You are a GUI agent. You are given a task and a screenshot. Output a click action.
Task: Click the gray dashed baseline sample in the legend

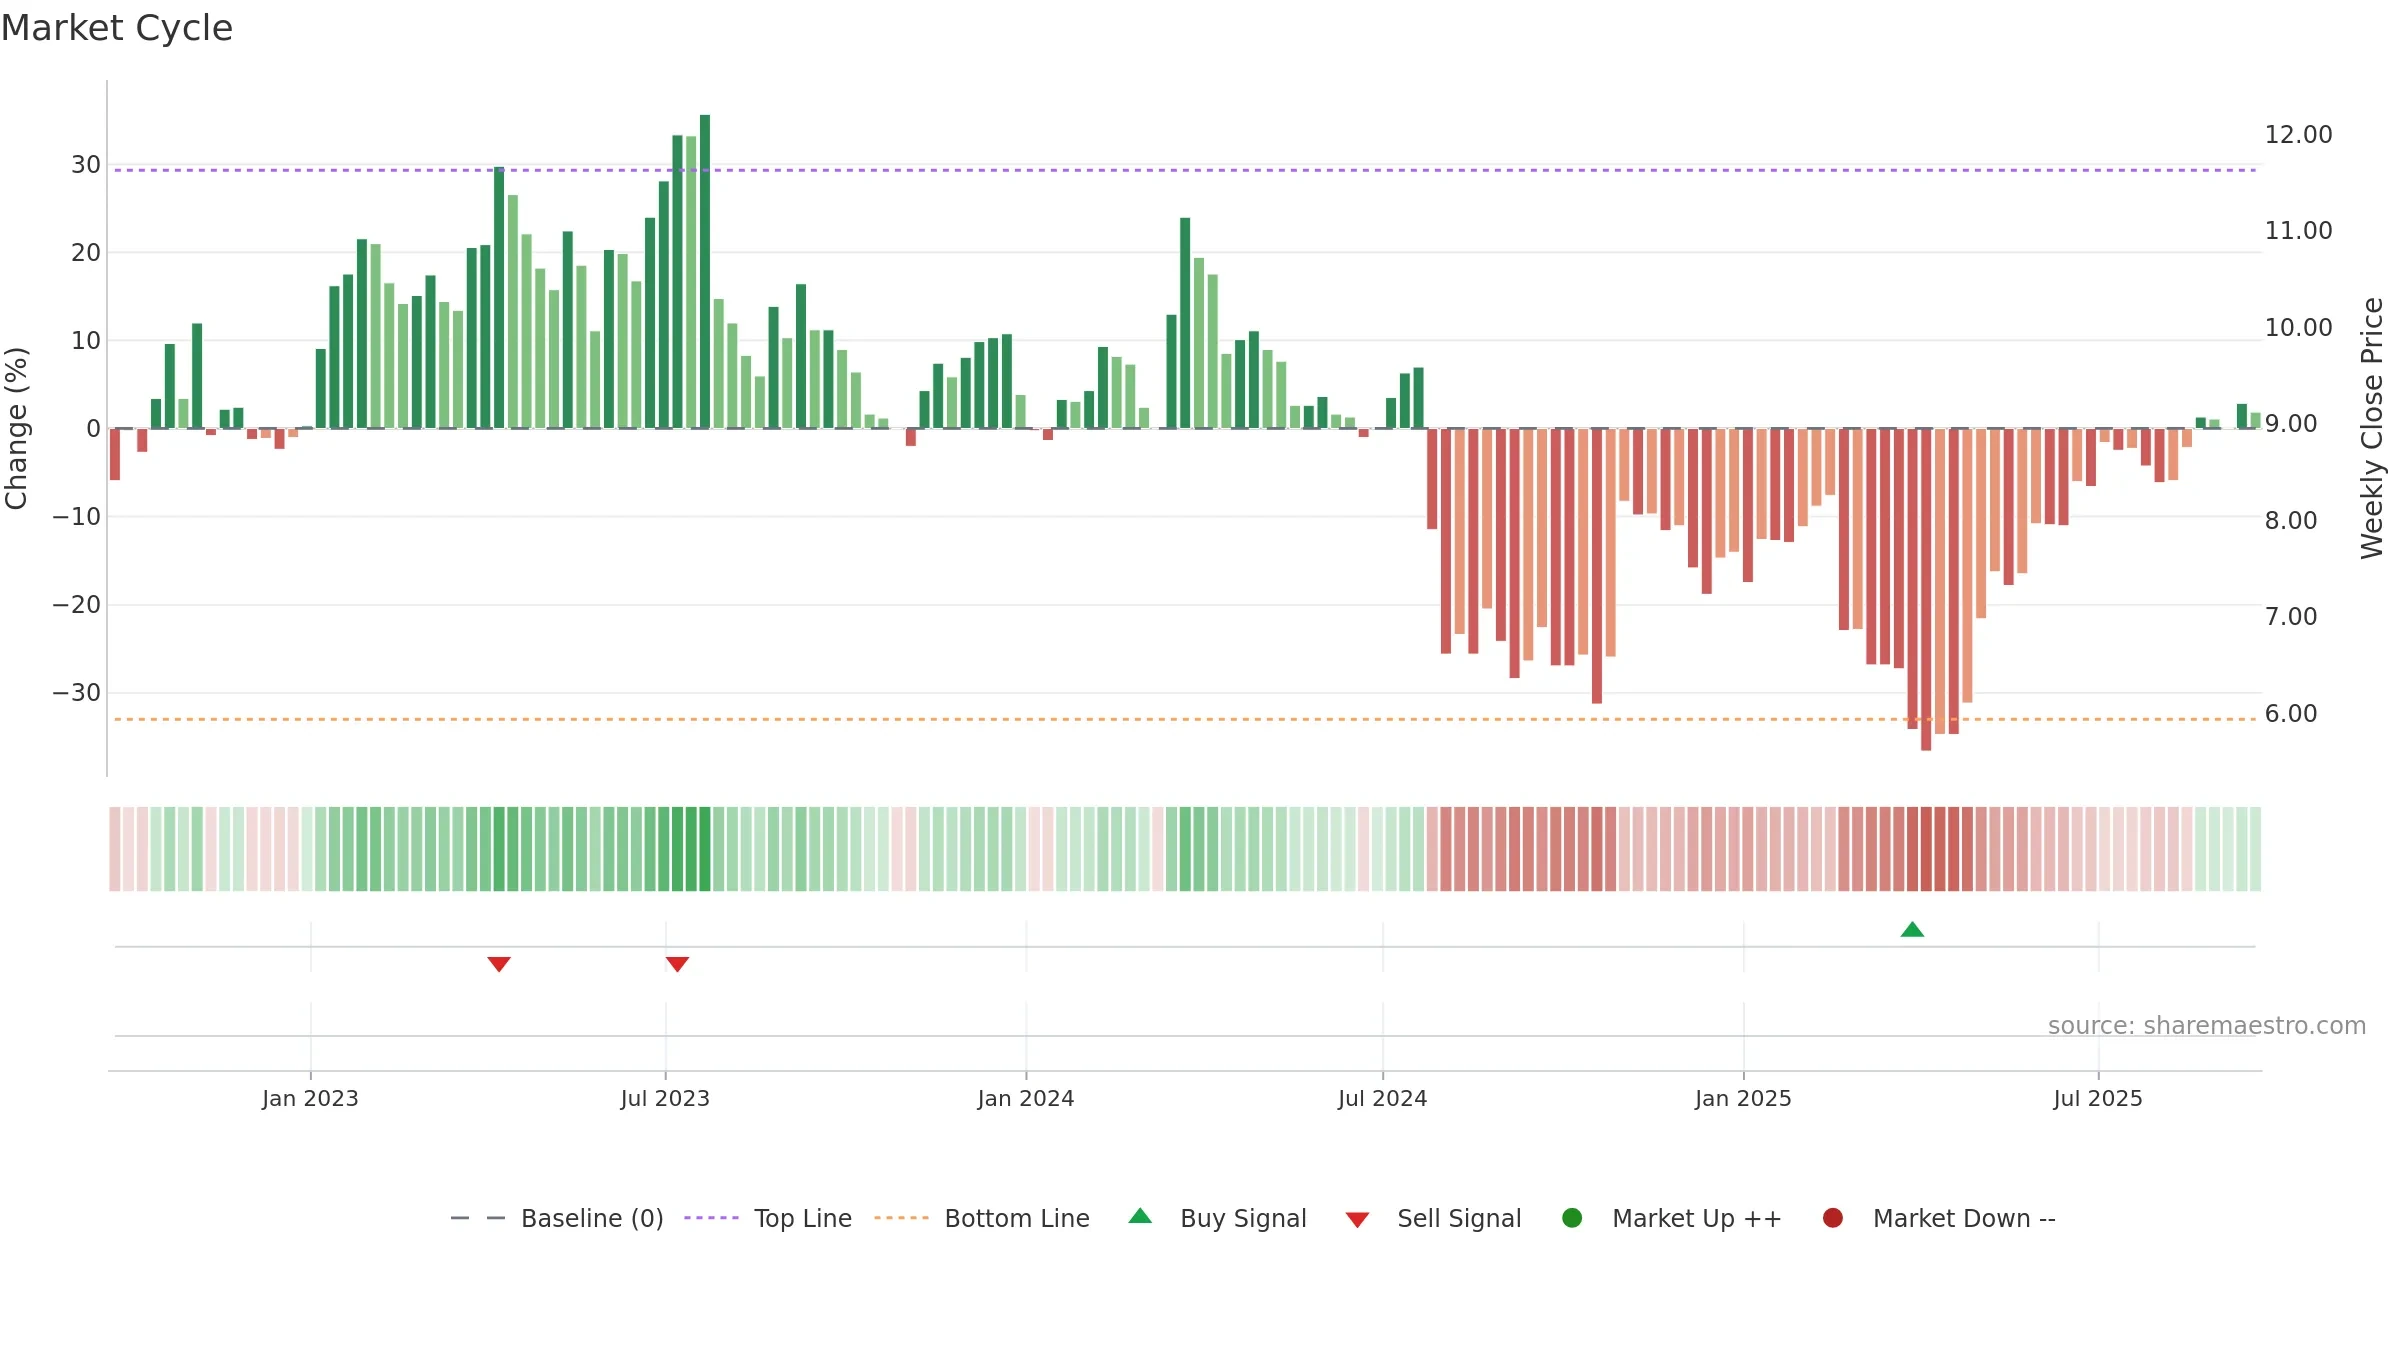(478, 1218)
